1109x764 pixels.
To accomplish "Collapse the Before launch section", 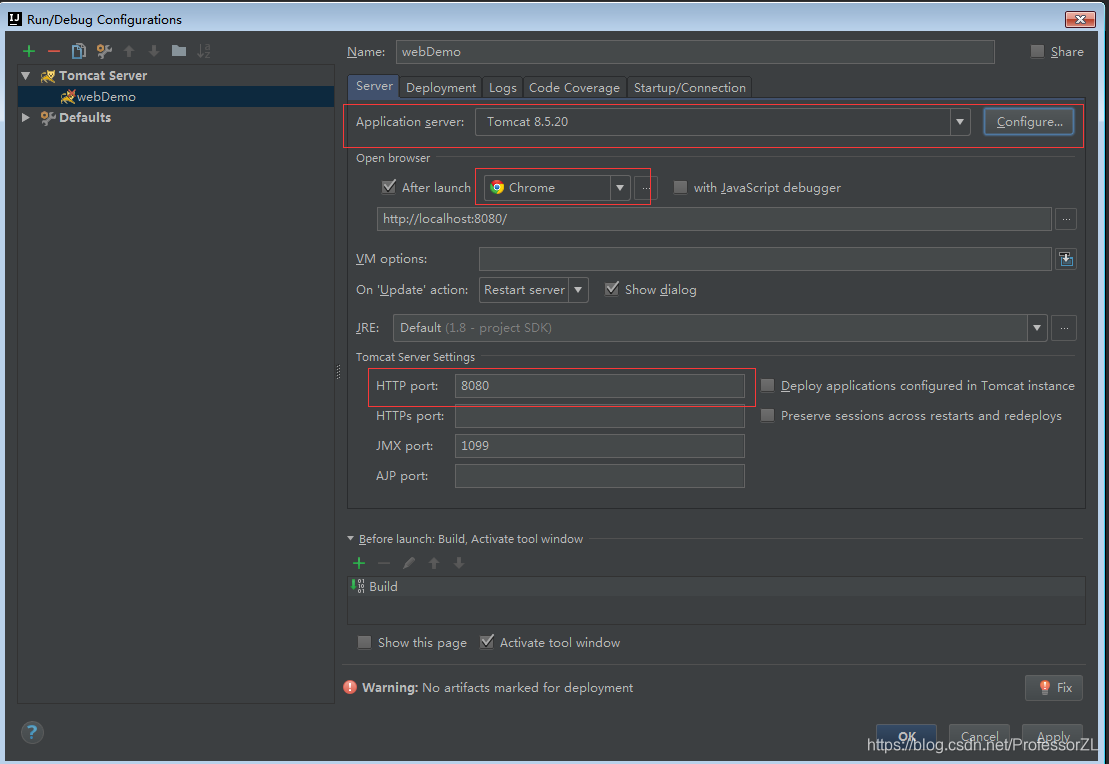I will pos(351,538).
